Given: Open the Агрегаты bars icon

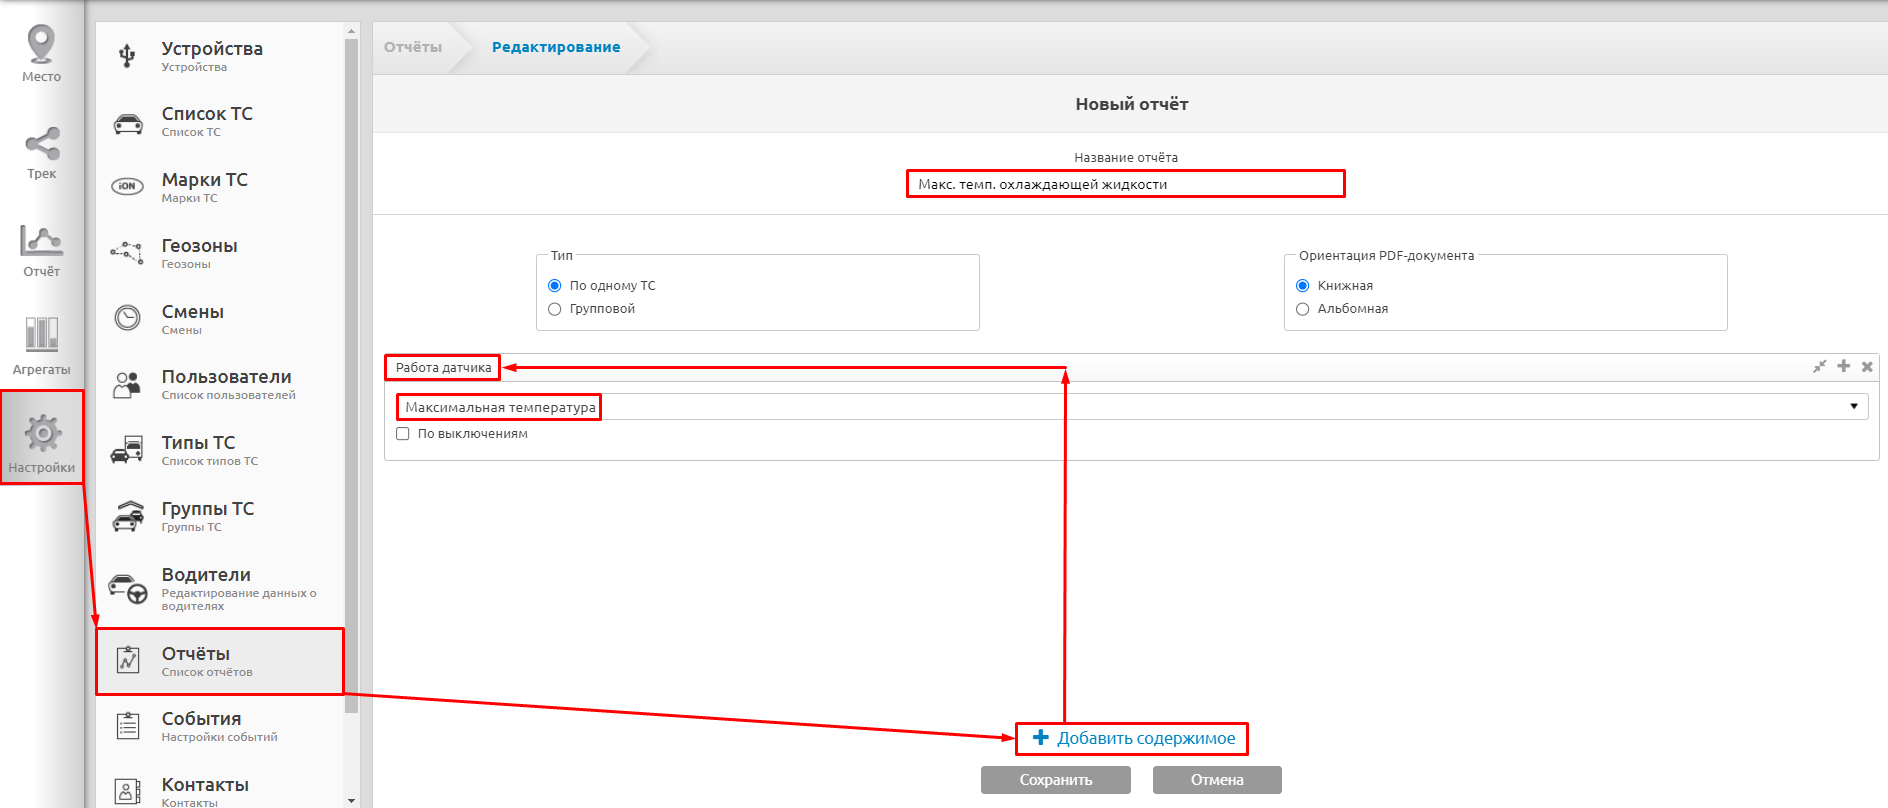Looking at the screenshot, I should click(x=41, y=334).
